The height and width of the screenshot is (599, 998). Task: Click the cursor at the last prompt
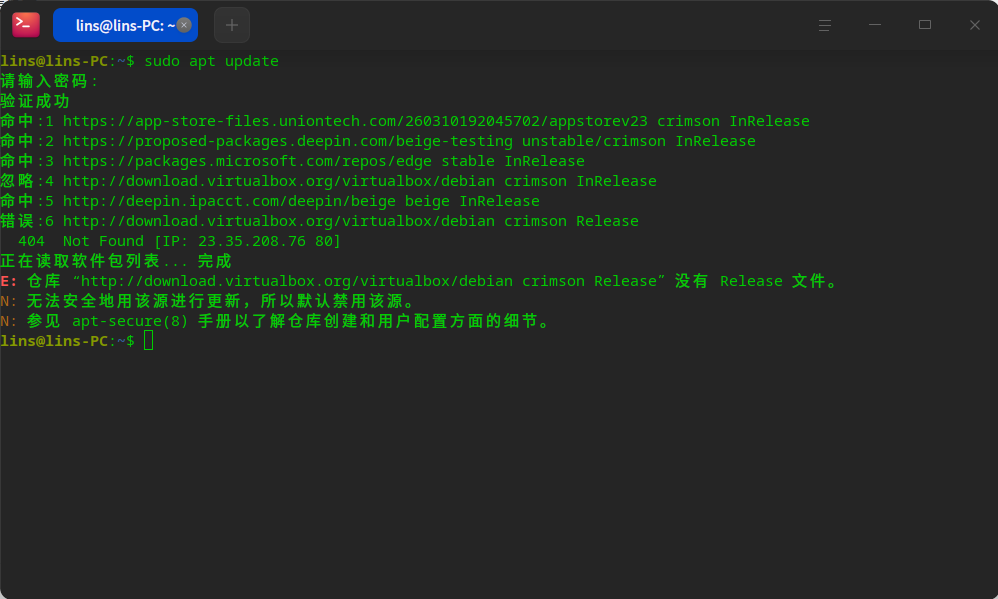tap(148, 341)
